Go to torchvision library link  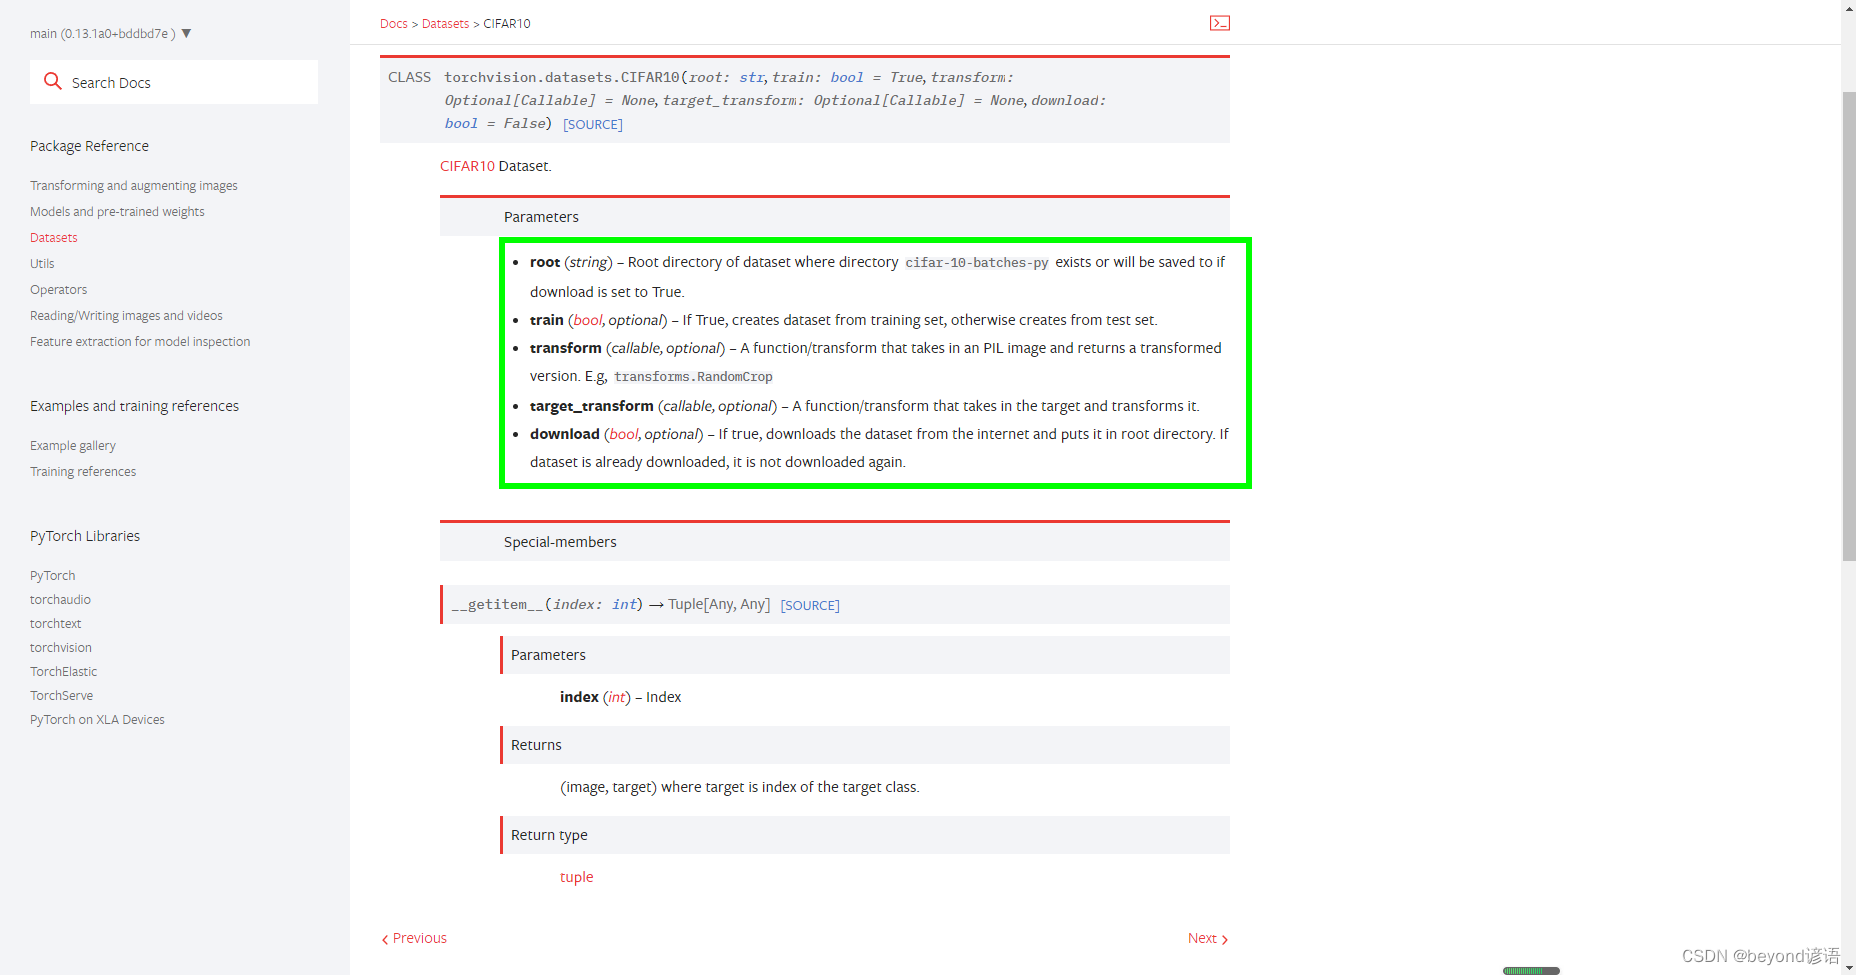[61, 648]
